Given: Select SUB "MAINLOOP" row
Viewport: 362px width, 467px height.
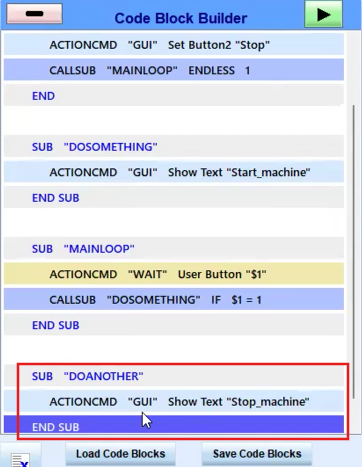Looking at the screenshot, I should tap(174, 249).
